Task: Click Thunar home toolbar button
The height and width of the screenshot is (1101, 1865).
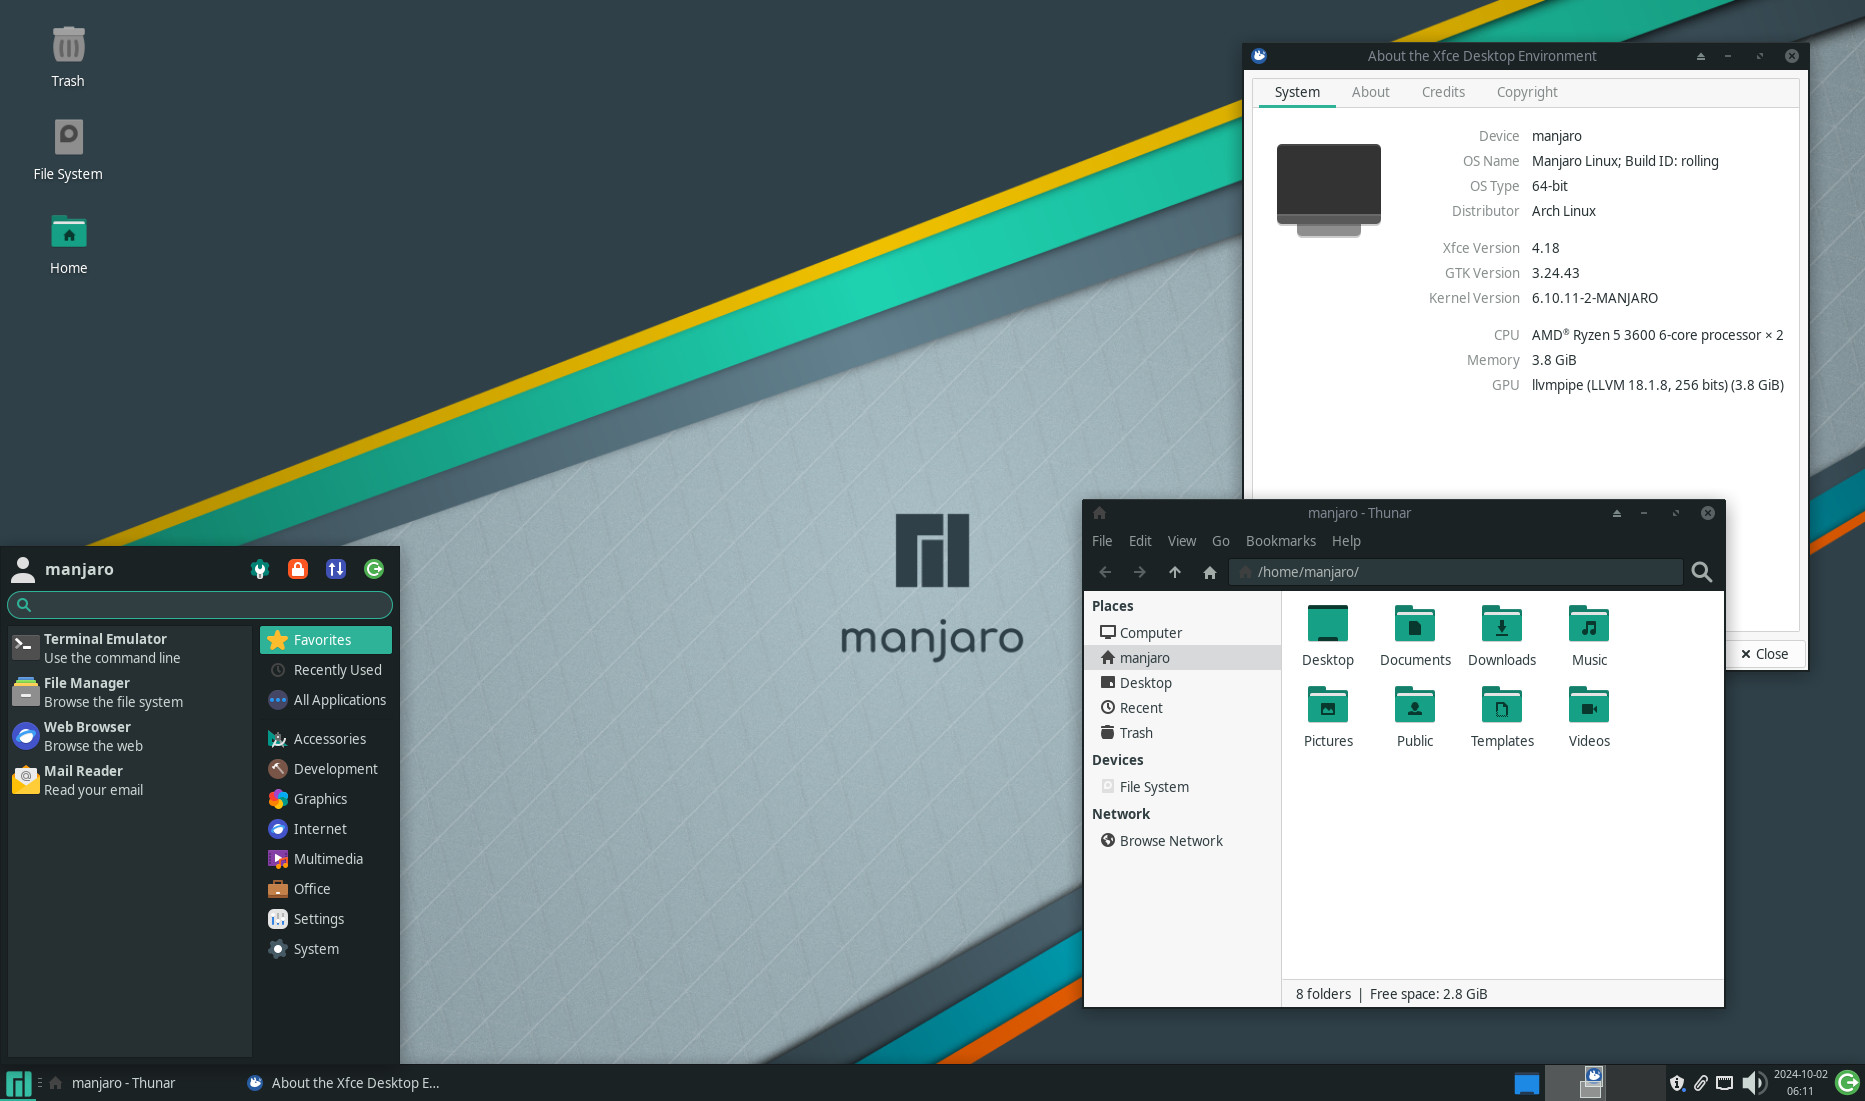Action: click(1210, 572)
